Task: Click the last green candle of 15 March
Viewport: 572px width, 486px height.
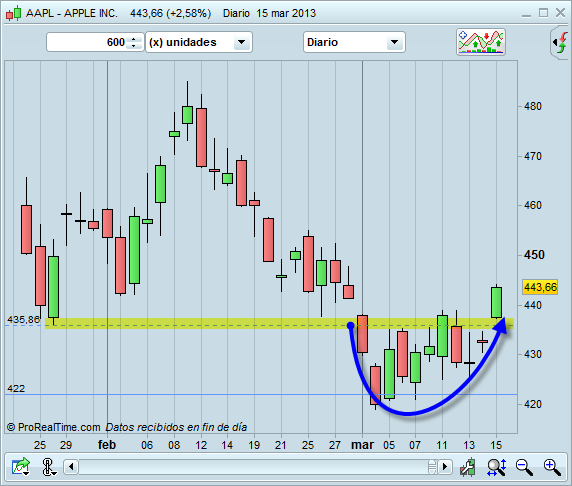Action: point(496,302)
